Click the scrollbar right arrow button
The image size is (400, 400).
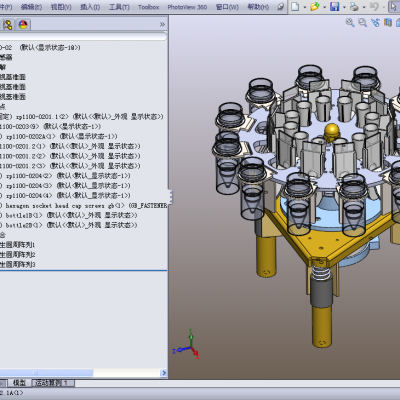(164, 373)
